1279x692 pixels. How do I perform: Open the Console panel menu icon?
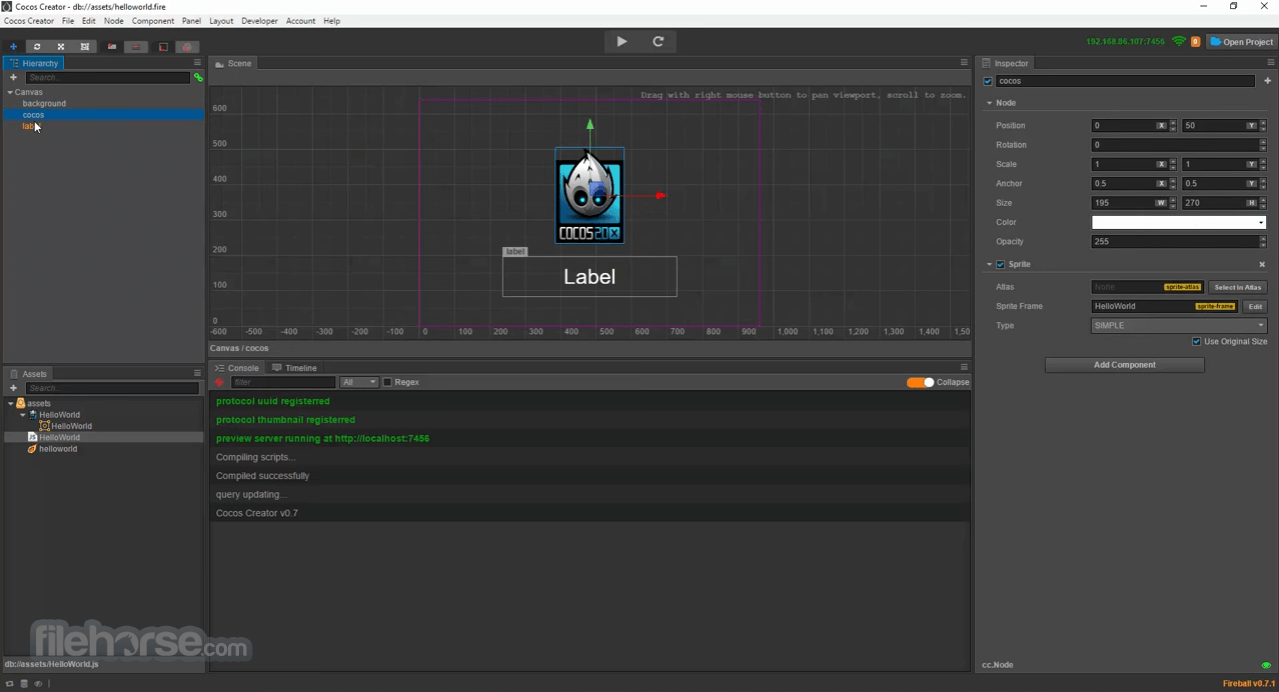tap(964, 367)
